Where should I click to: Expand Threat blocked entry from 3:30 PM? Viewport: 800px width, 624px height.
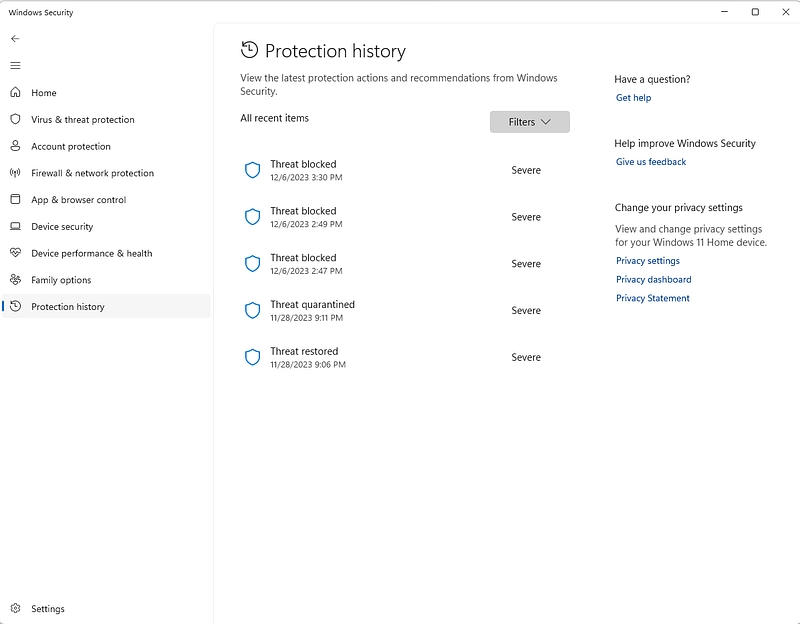point(405,170)
